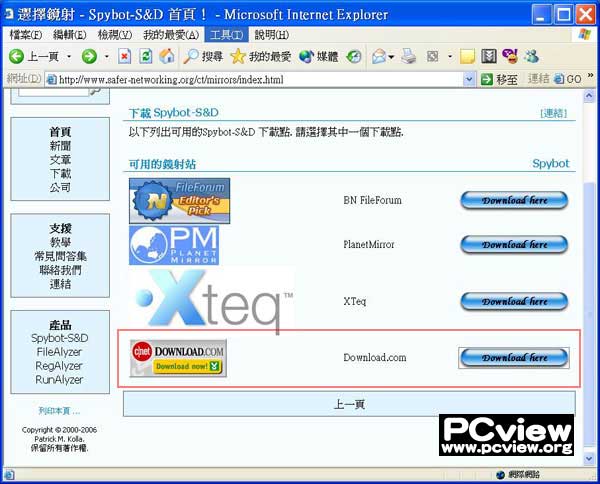
Task: Click the page scrollbar down arrow
Action: tap(589, 458)
